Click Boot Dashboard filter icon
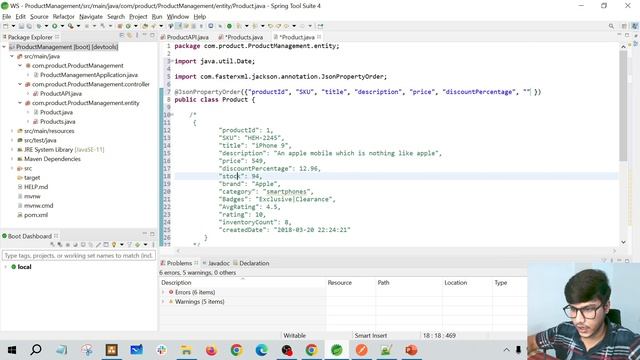The image size is (640, 360). click(x=129, y=244)
